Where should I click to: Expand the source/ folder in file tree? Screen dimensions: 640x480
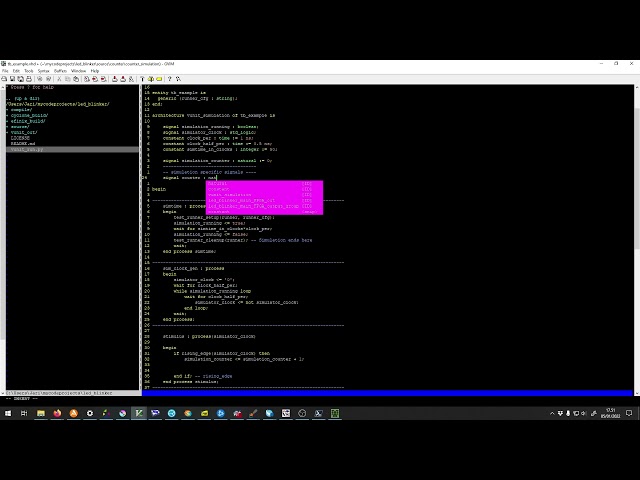(20, 127)
